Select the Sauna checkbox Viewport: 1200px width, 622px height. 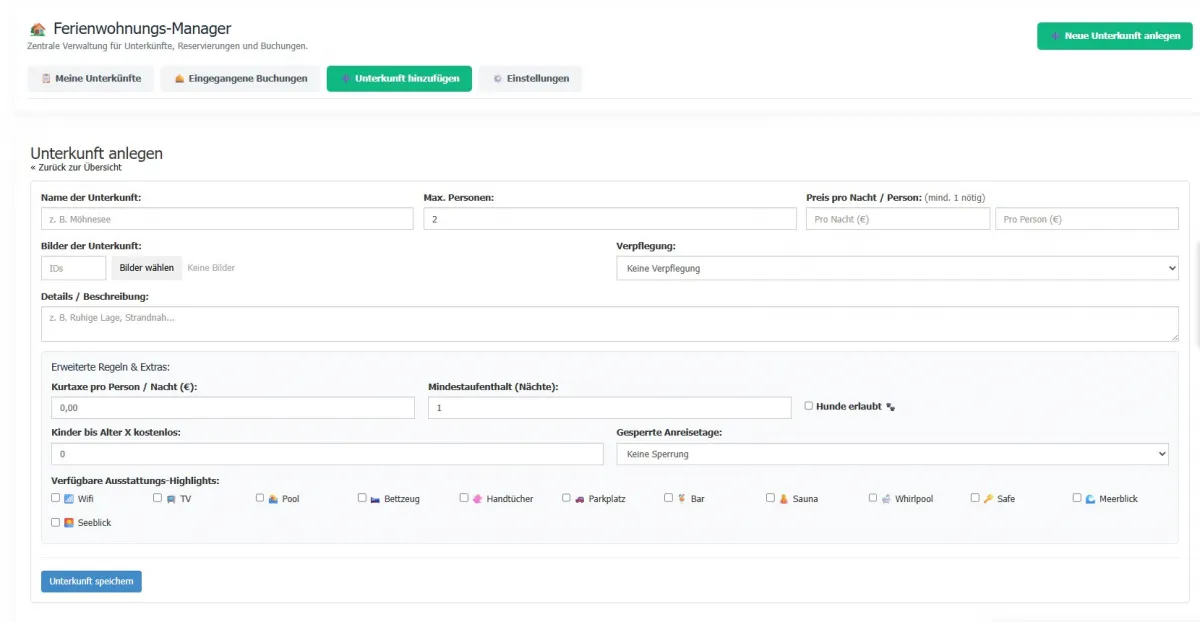coord(771,497)
